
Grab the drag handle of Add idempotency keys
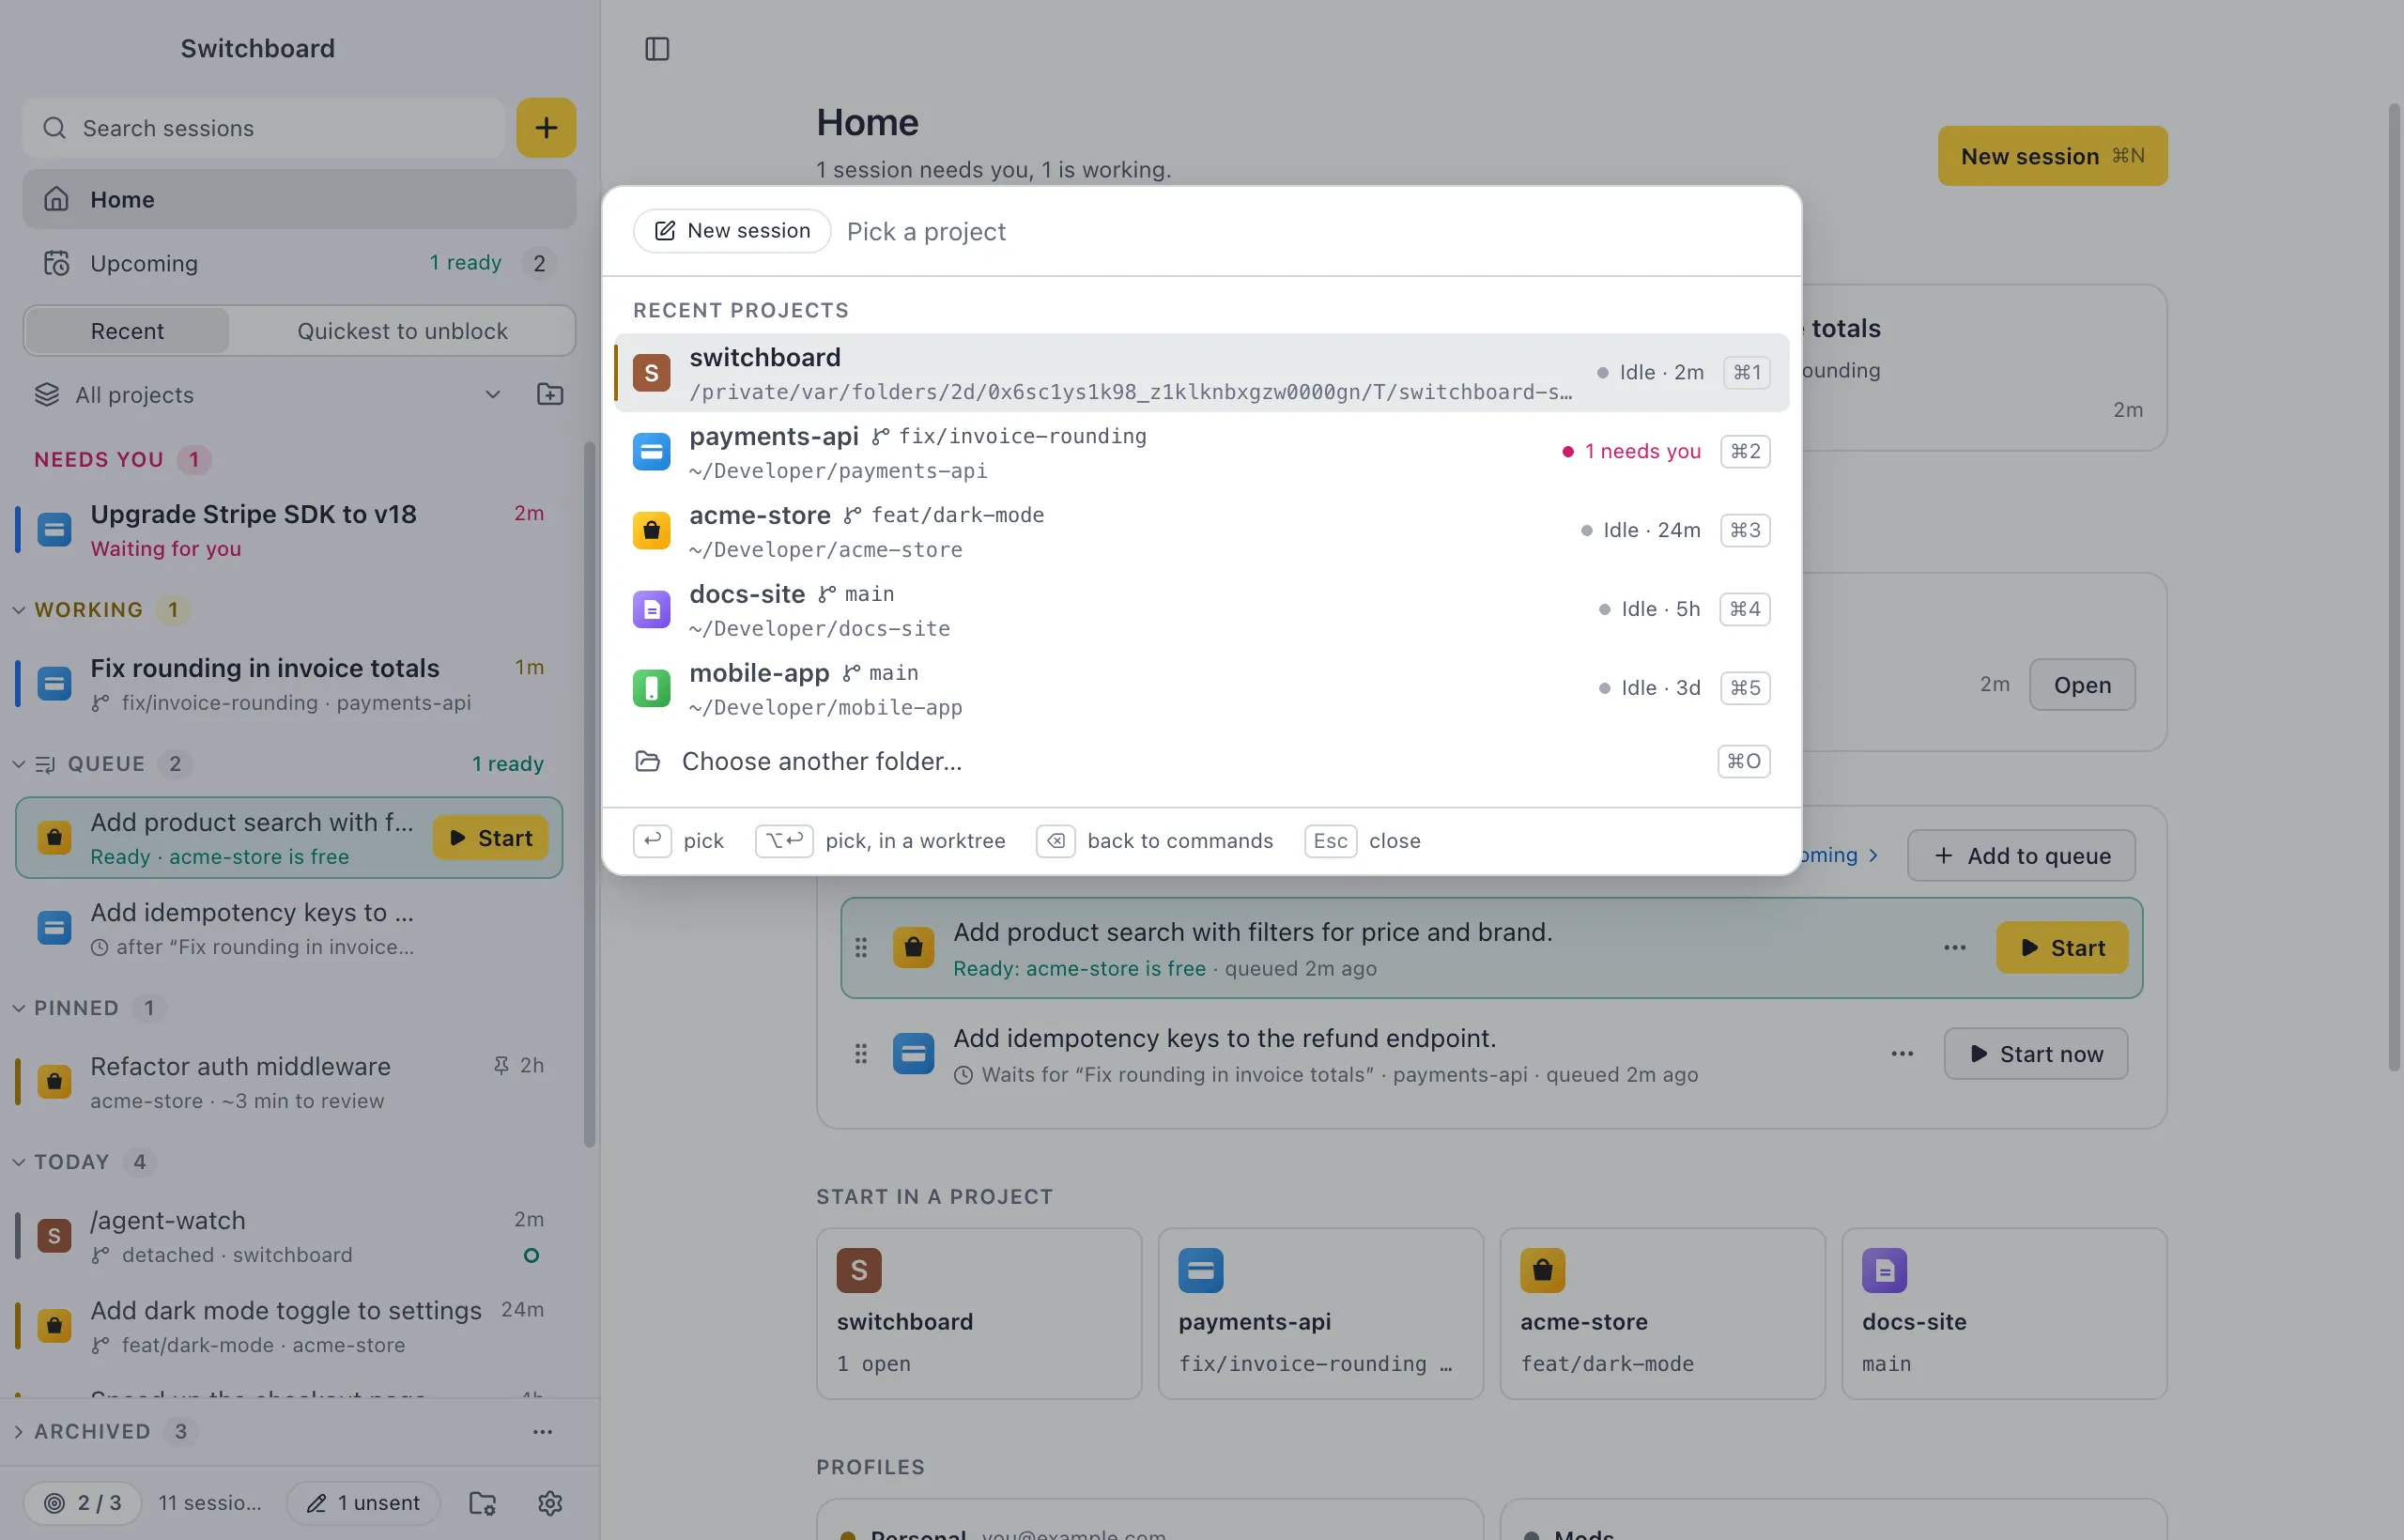pyautogui.click(x=861, y=1054)
